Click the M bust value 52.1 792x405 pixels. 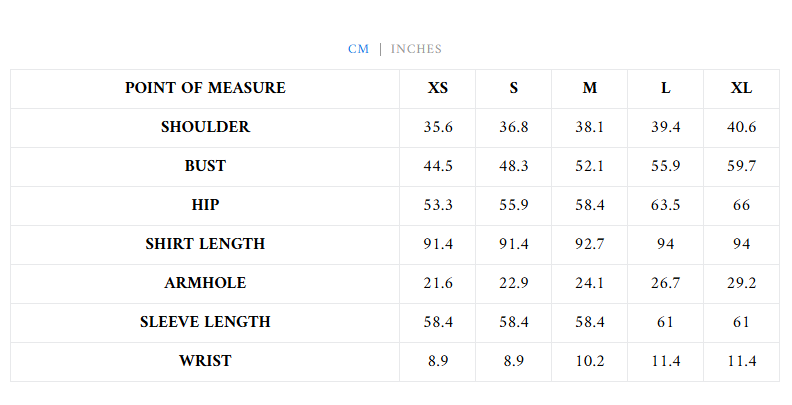click(590, 166)
